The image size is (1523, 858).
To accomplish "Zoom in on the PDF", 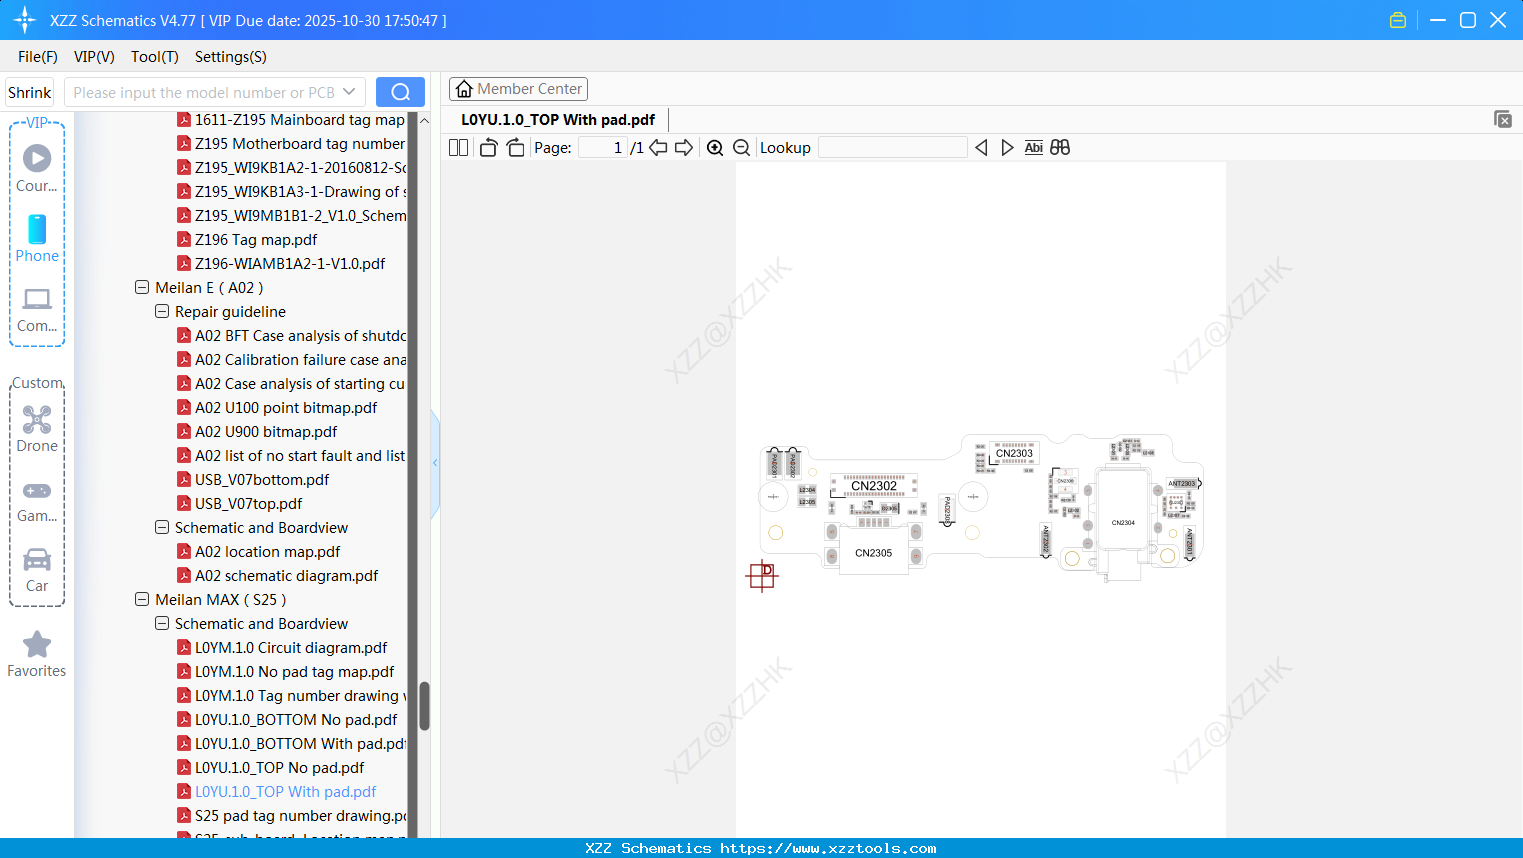I will pos(715,148).
